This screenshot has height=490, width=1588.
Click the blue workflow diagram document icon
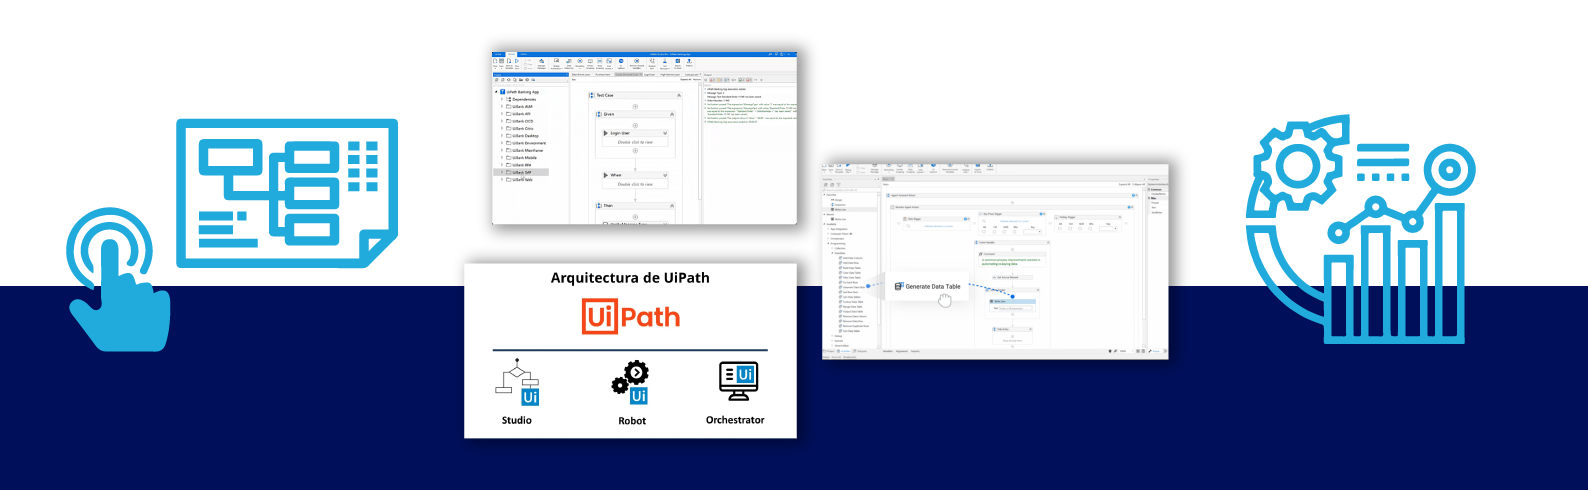click(x=287, y=193)
